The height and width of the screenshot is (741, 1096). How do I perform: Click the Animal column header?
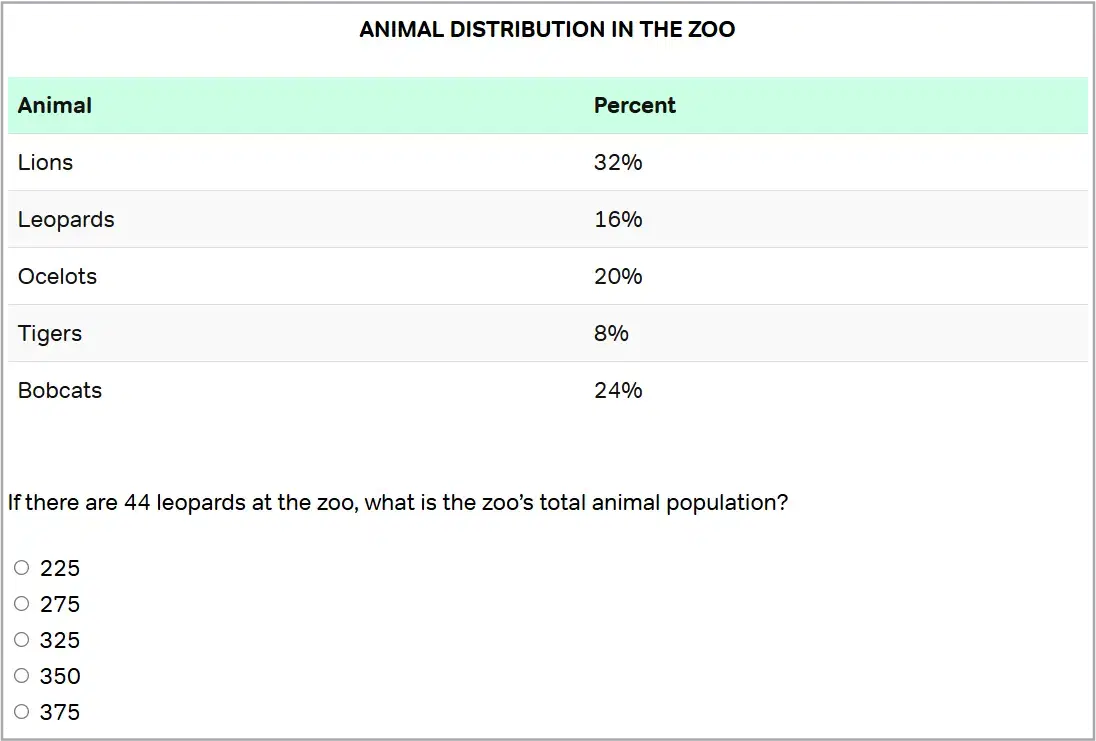coord(55,106)
